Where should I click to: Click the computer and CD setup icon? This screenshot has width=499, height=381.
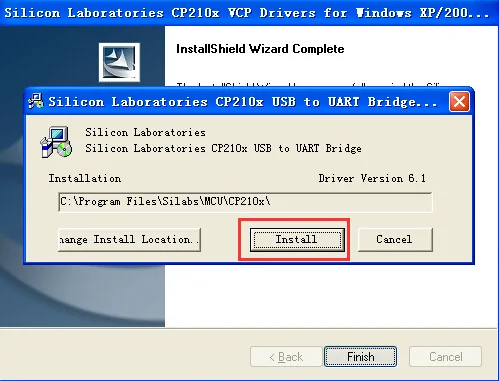pos(56,142)
